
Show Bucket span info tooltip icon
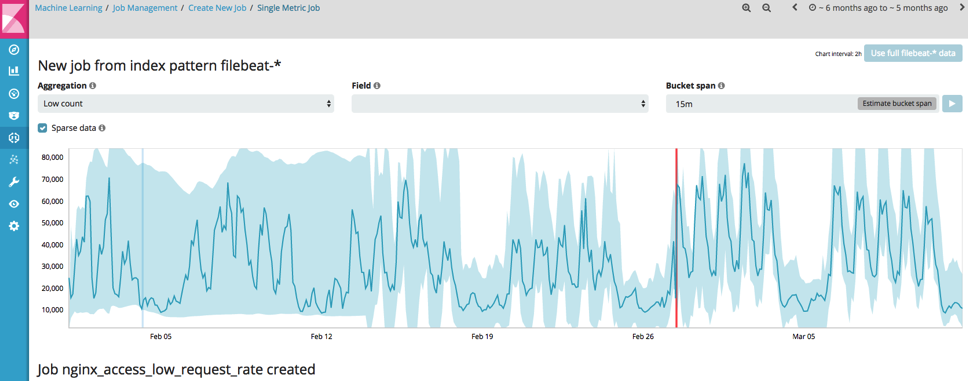tap(721, 86)
